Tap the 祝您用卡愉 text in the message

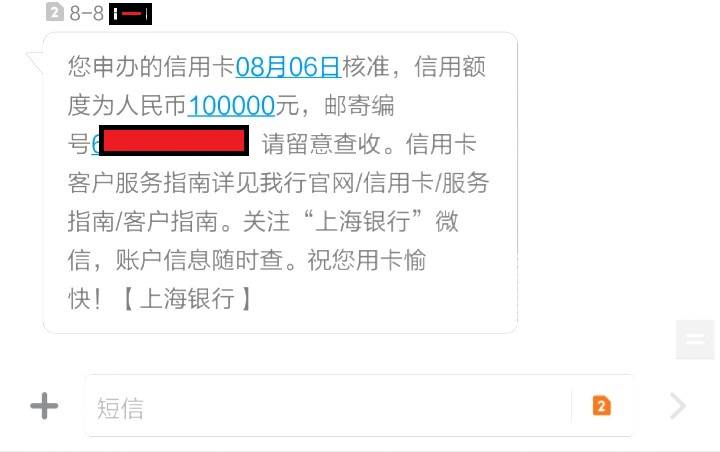click(367, 260)
